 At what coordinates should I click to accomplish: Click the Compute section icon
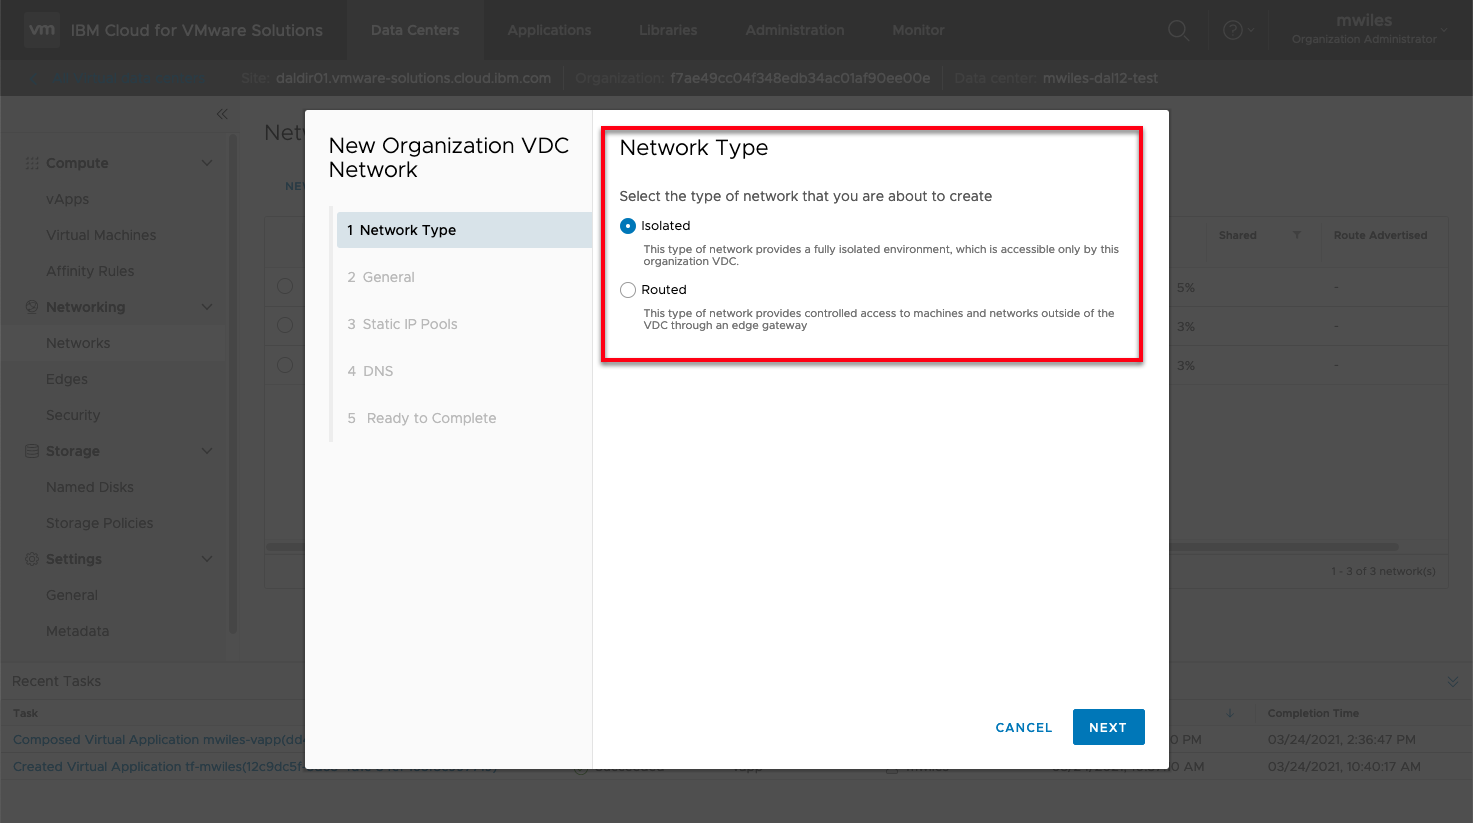32,163
